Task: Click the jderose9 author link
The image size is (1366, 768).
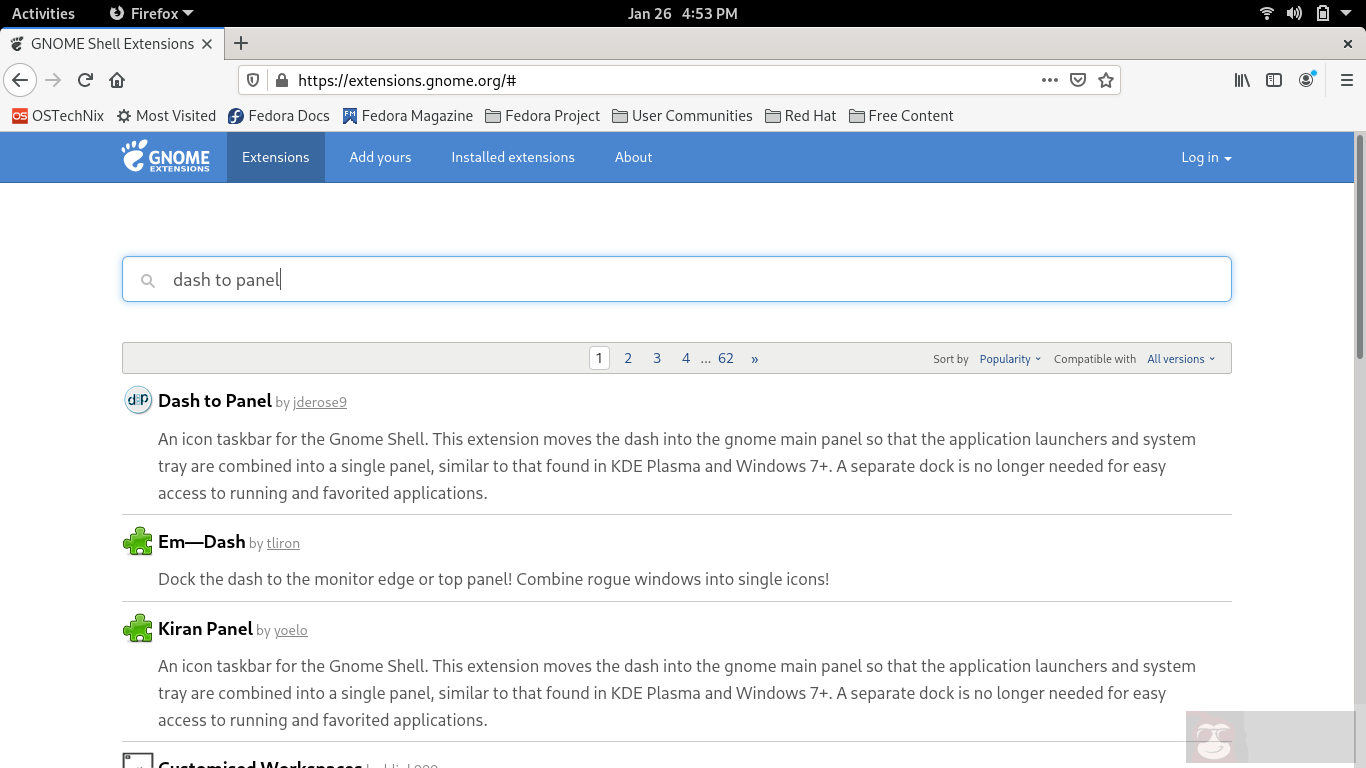Action: (x=319, y=402)
